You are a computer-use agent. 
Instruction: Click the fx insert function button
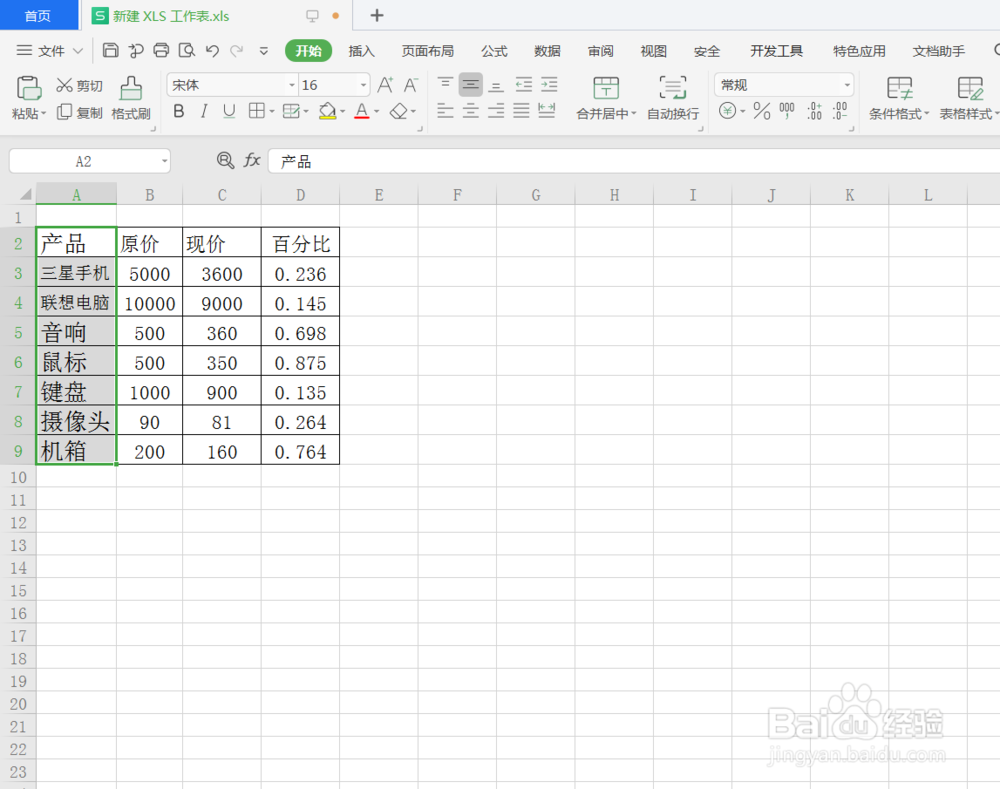coord(252,161)
